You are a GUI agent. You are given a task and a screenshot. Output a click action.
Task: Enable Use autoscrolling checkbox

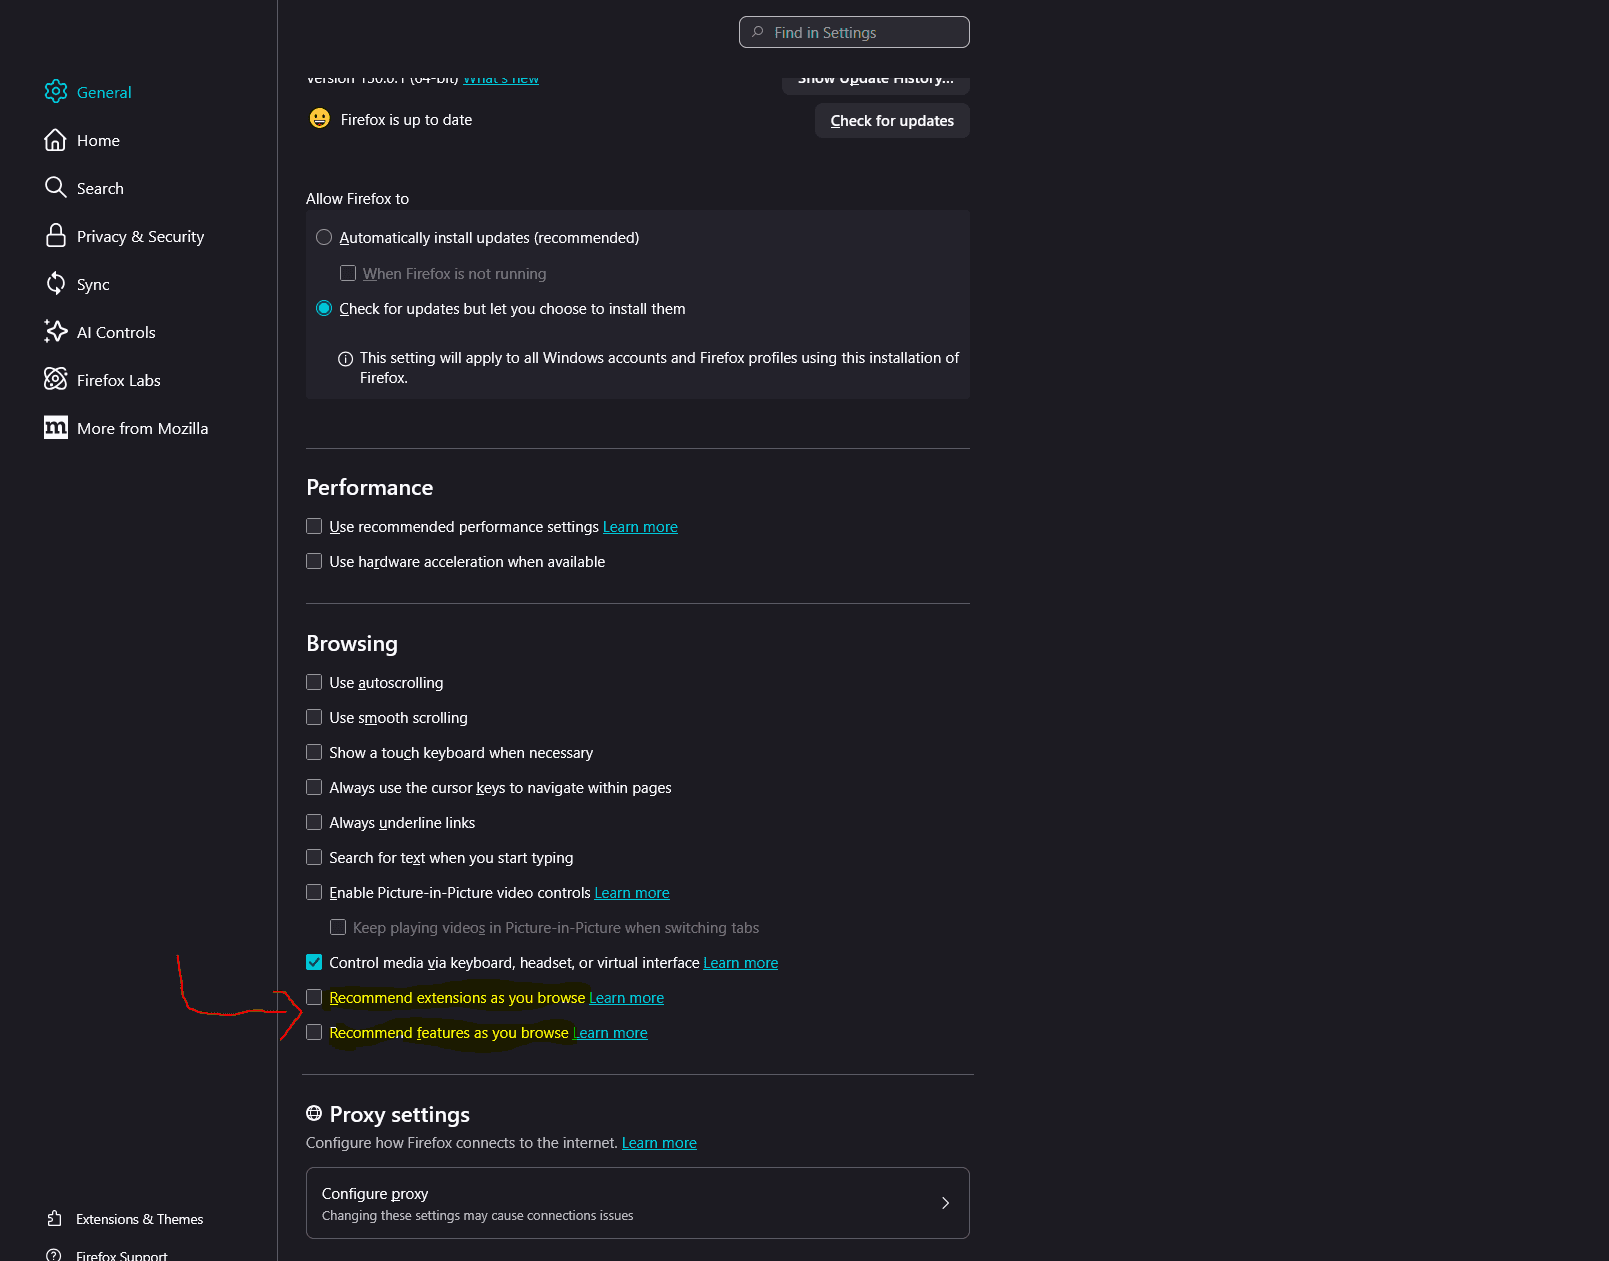pos(314,682)
